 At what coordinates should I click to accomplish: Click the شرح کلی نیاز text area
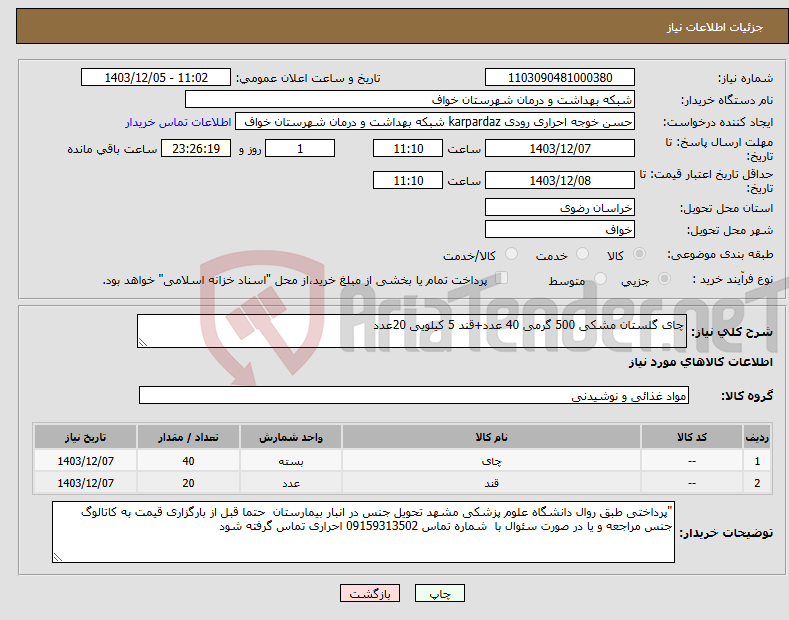click(412, 331)
